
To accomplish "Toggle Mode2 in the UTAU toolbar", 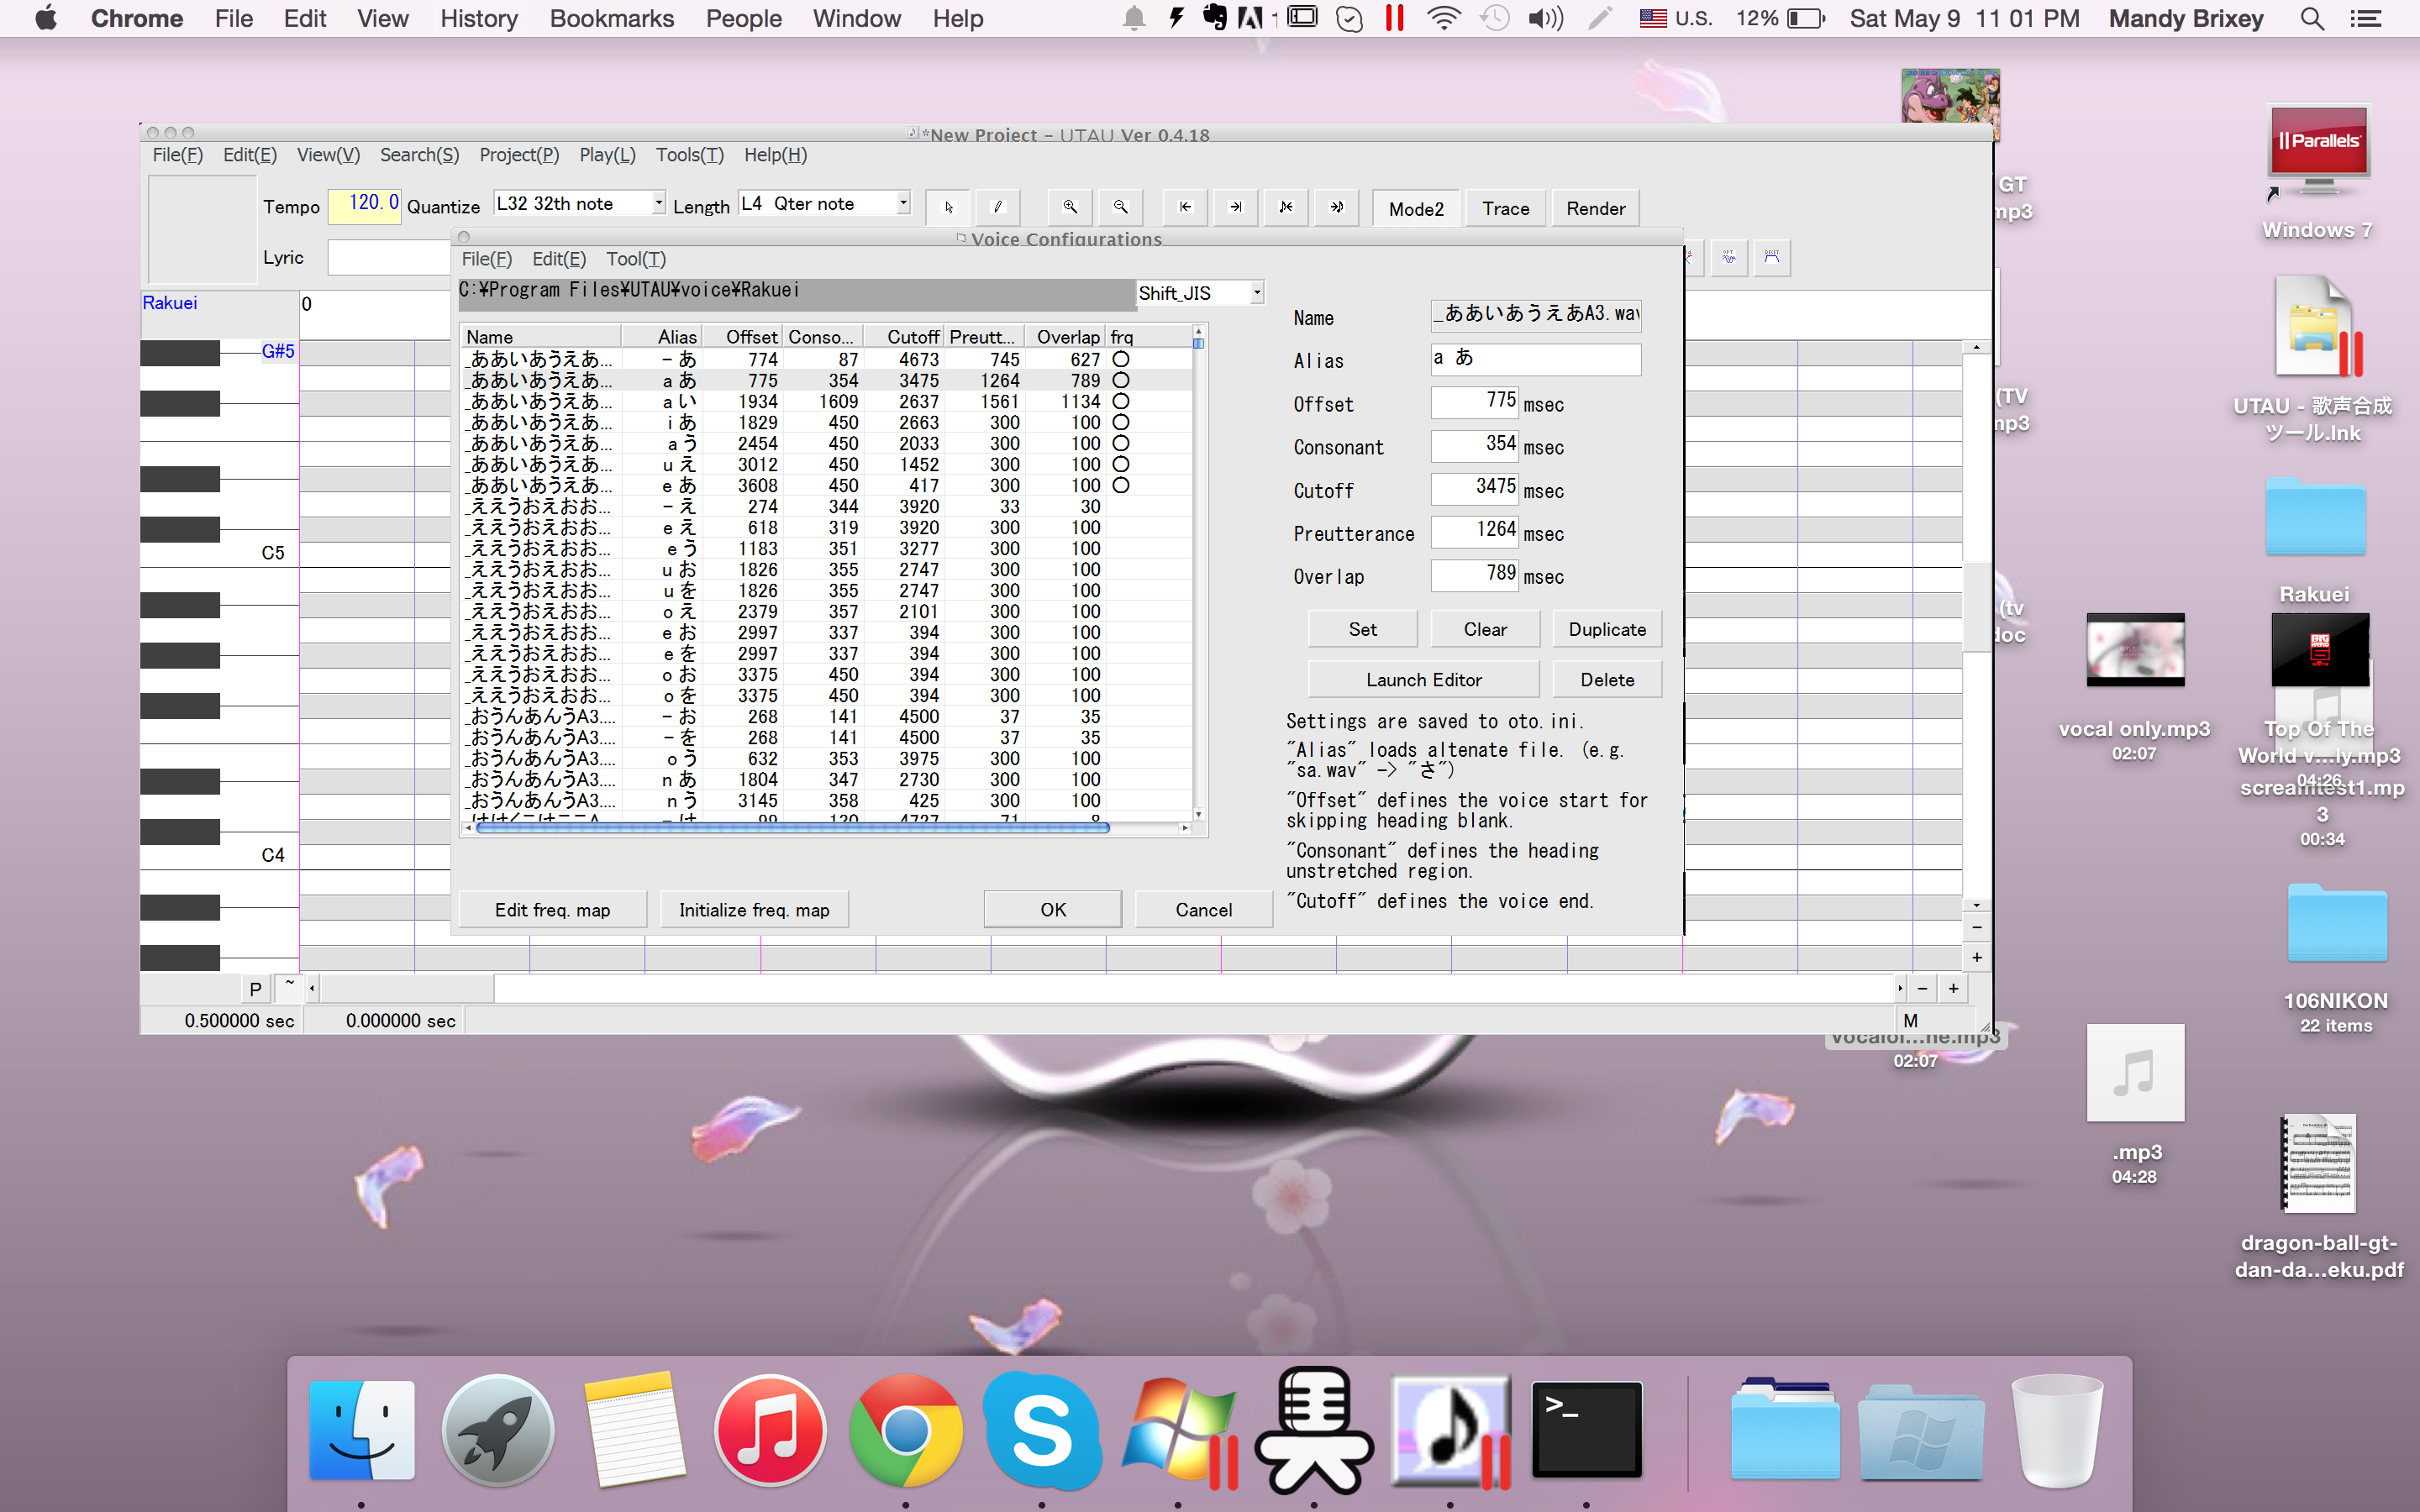I will click(1416, 208).
